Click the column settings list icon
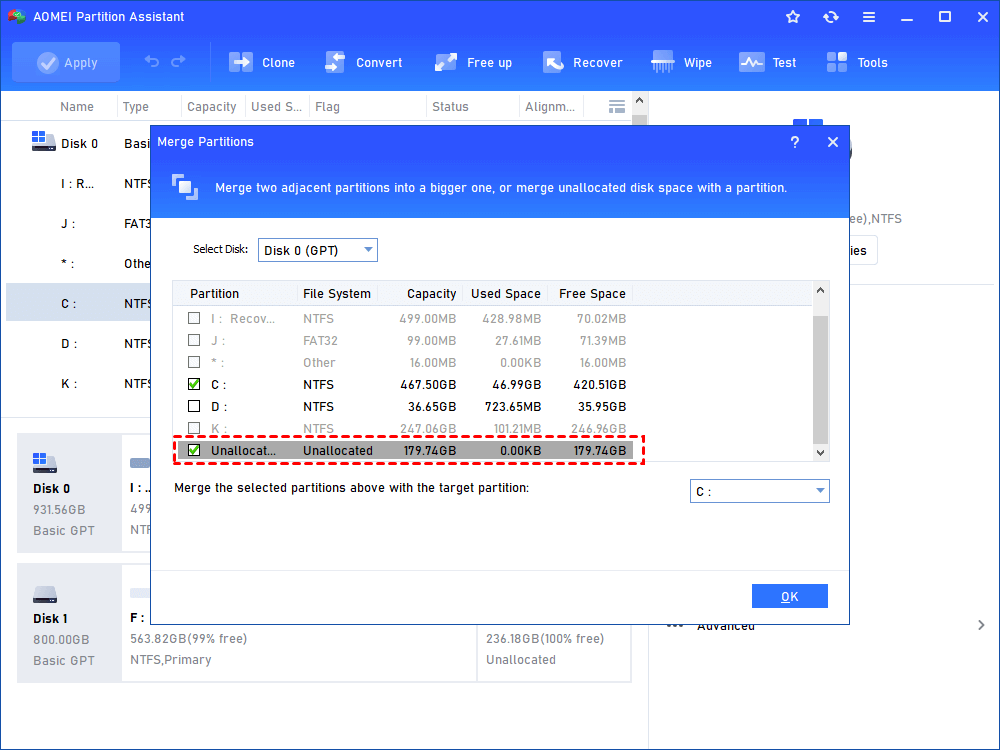This screenshot has width=1000, height=750. [x=617, y=107]
